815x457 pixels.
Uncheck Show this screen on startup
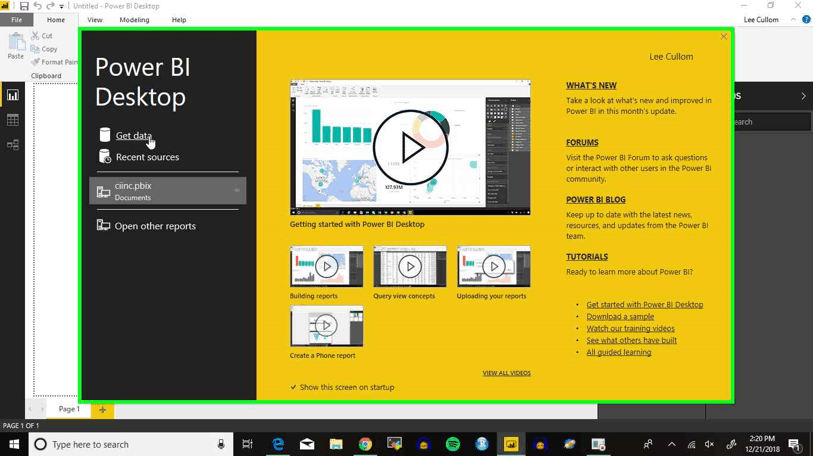click(294, 387)
